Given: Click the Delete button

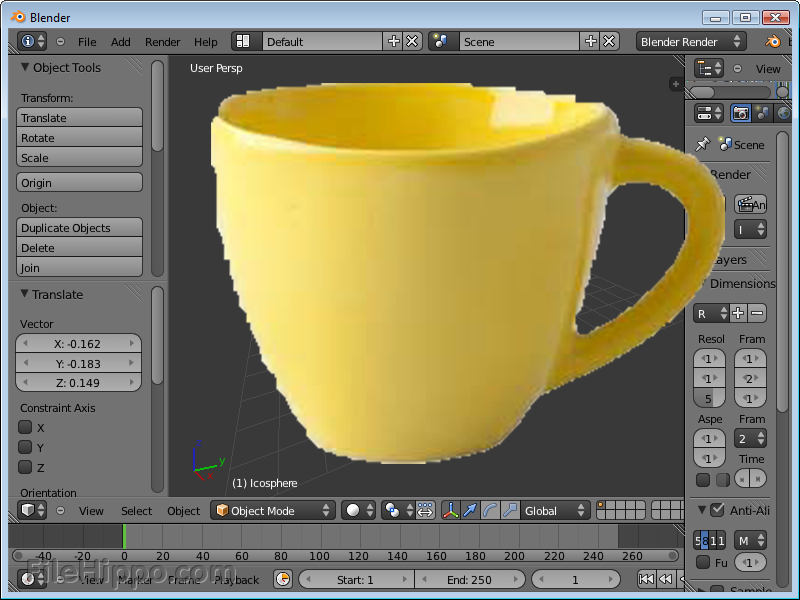Looking at the screenshot, I should point(79,247).
